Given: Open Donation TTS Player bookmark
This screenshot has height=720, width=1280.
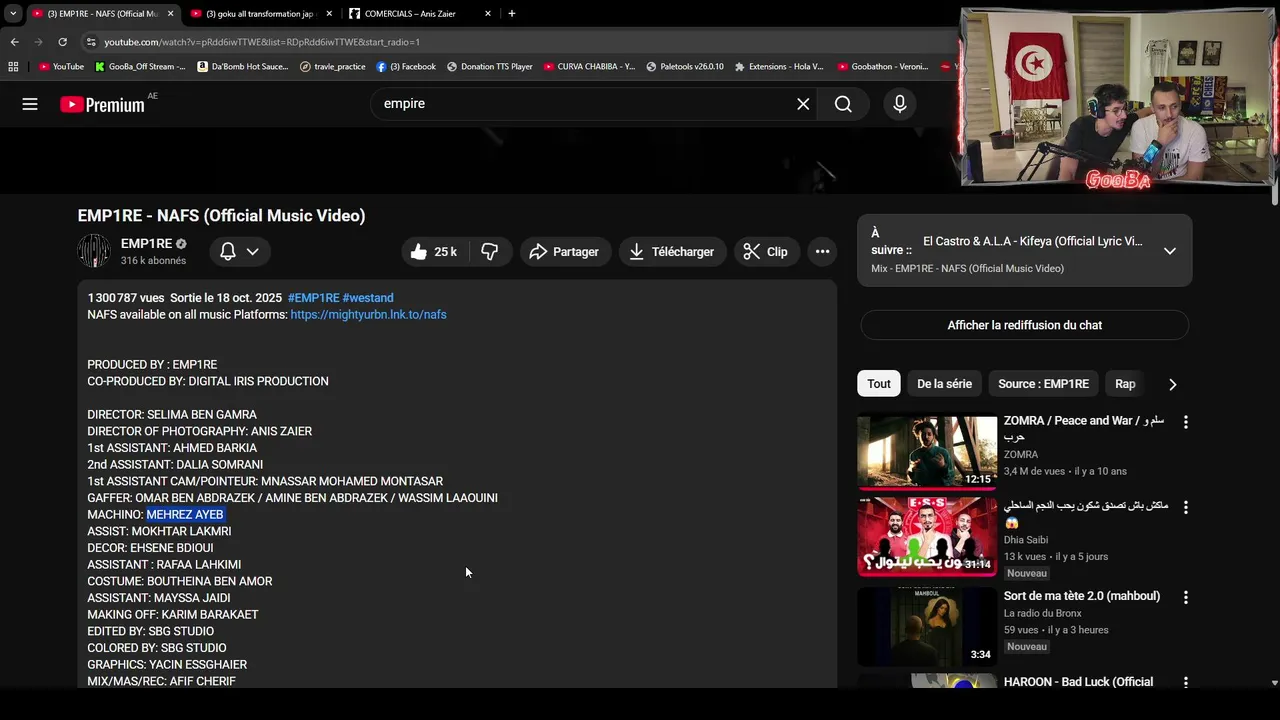Looking at the screenshot, I should coord(490,67).
